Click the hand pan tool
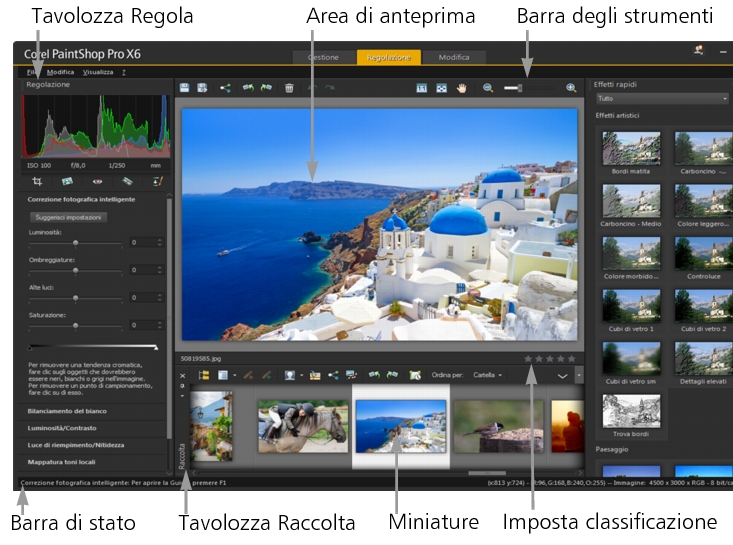733x545 pixels. coord(463,88)
